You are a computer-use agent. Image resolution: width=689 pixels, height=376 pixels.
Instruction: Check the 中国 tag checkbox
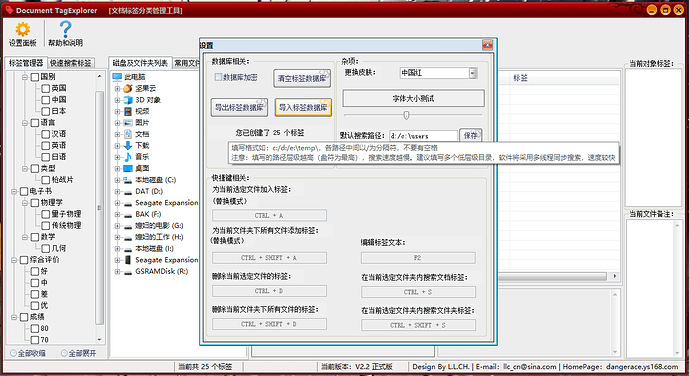(x=46, y=100)
